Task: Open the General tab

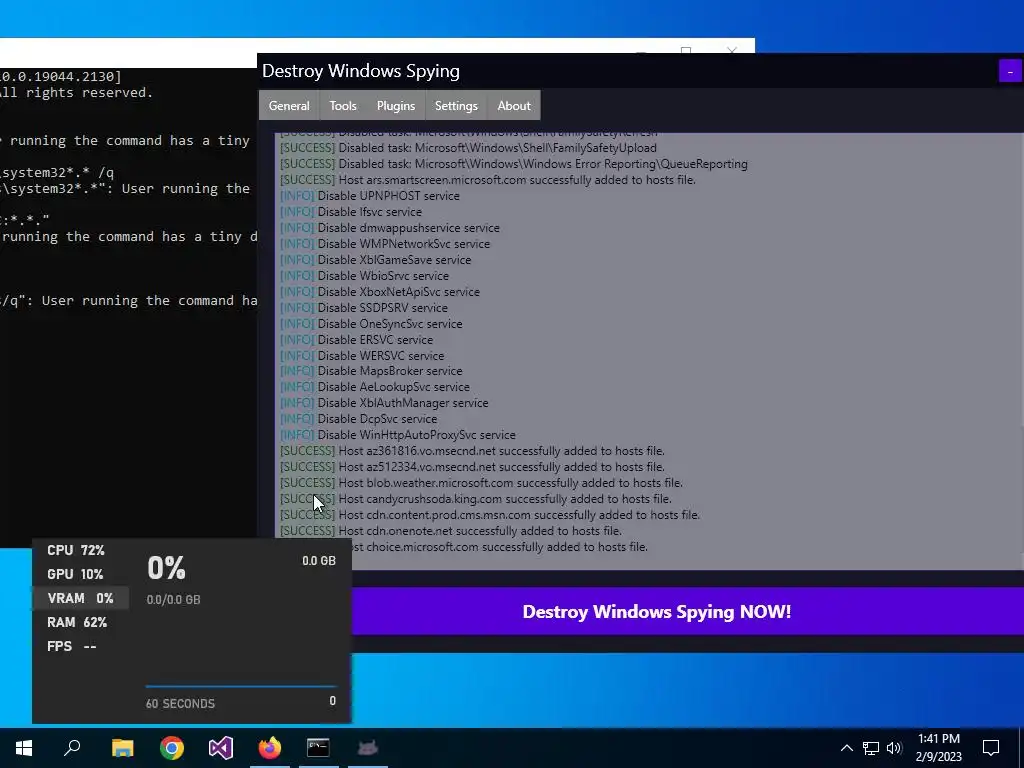Action: [289, 106]
